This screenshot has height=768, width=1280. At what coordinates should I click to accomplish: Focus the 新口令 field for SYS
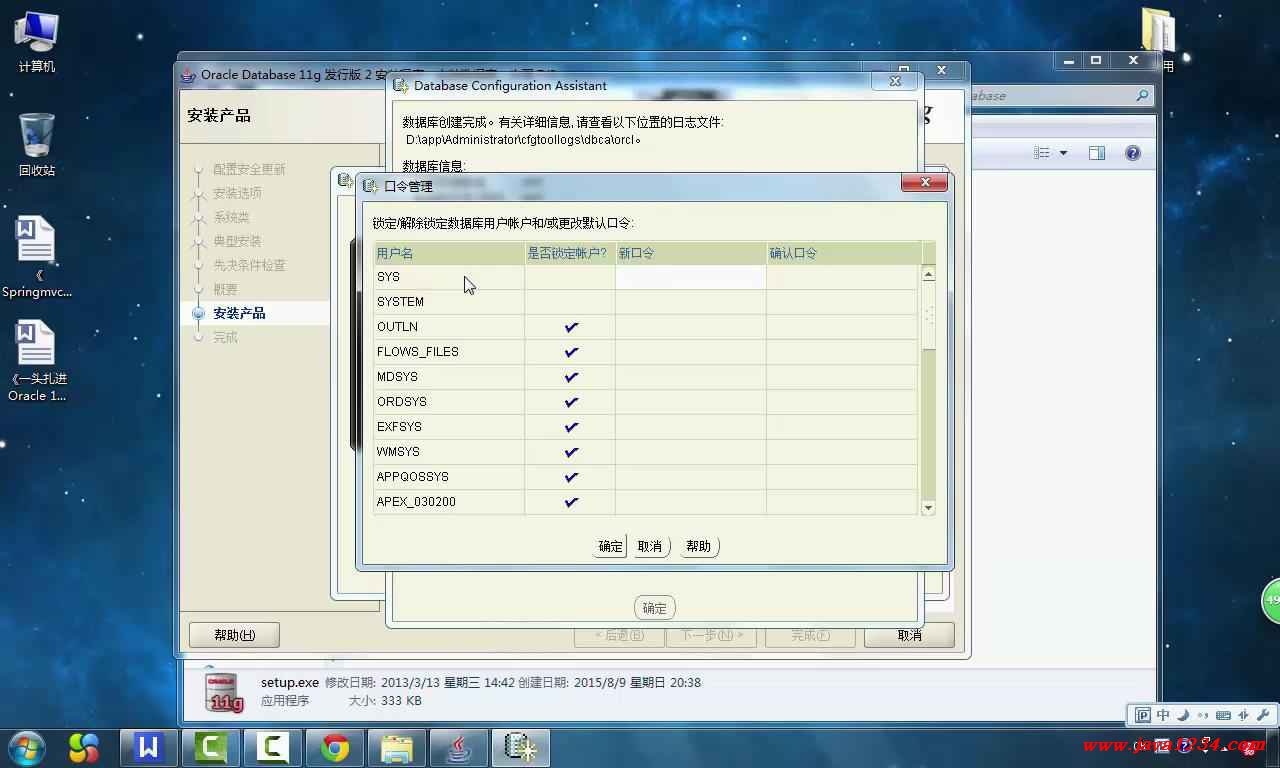tap(691, 277)
